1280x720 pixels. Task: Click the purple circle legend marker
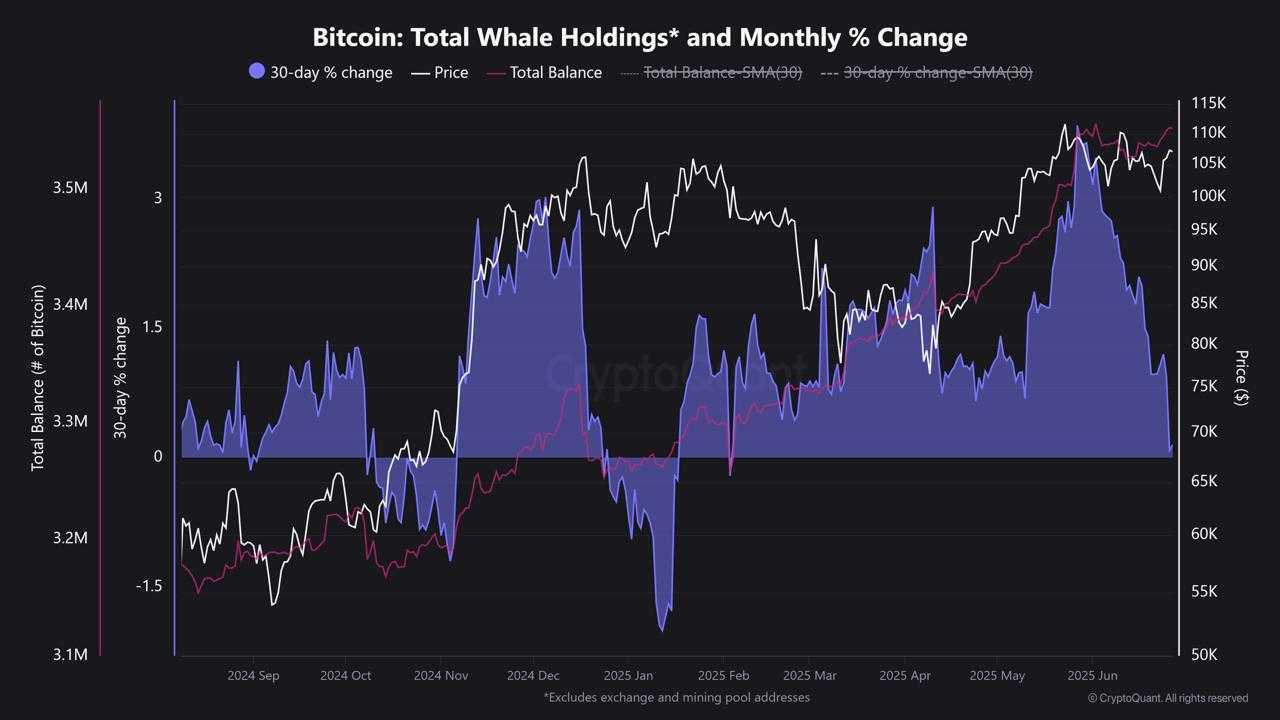(256, 71)
